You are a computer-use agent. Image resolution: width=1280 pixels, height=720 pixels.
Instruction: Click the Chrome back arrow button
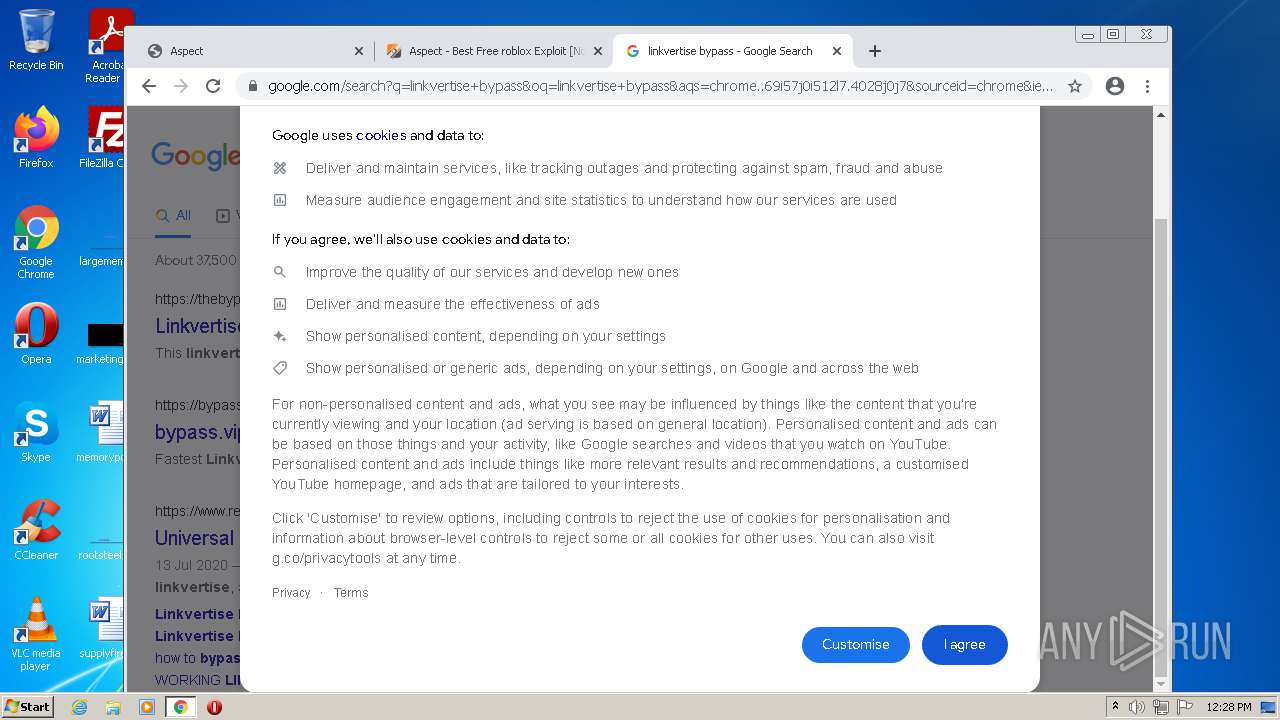[x=149, y=86]
